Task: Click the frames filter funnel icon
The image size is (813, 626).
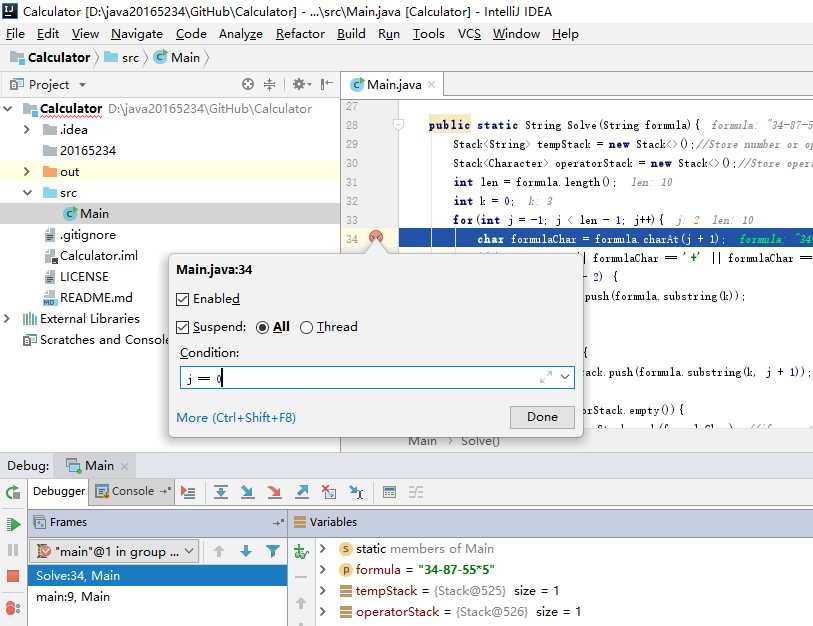Action: (273, 551)
